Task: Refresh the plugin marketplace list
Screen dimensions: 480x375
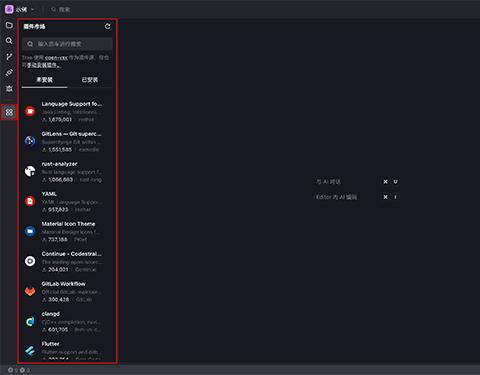Action: tap(107, 26)
